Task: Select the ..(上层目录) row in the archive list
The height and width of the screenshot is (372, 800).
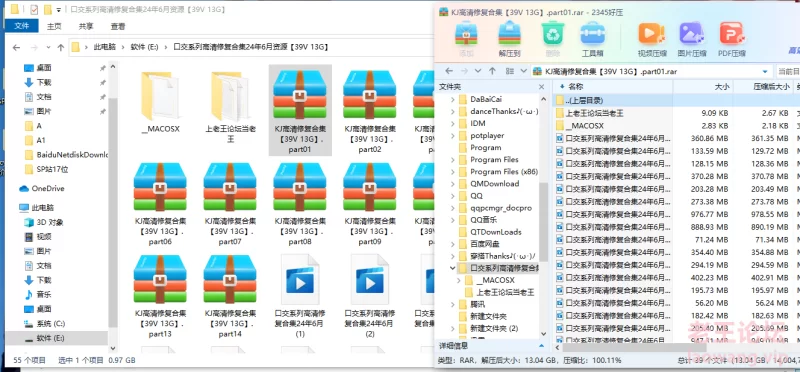Action: tap(677, 100)
